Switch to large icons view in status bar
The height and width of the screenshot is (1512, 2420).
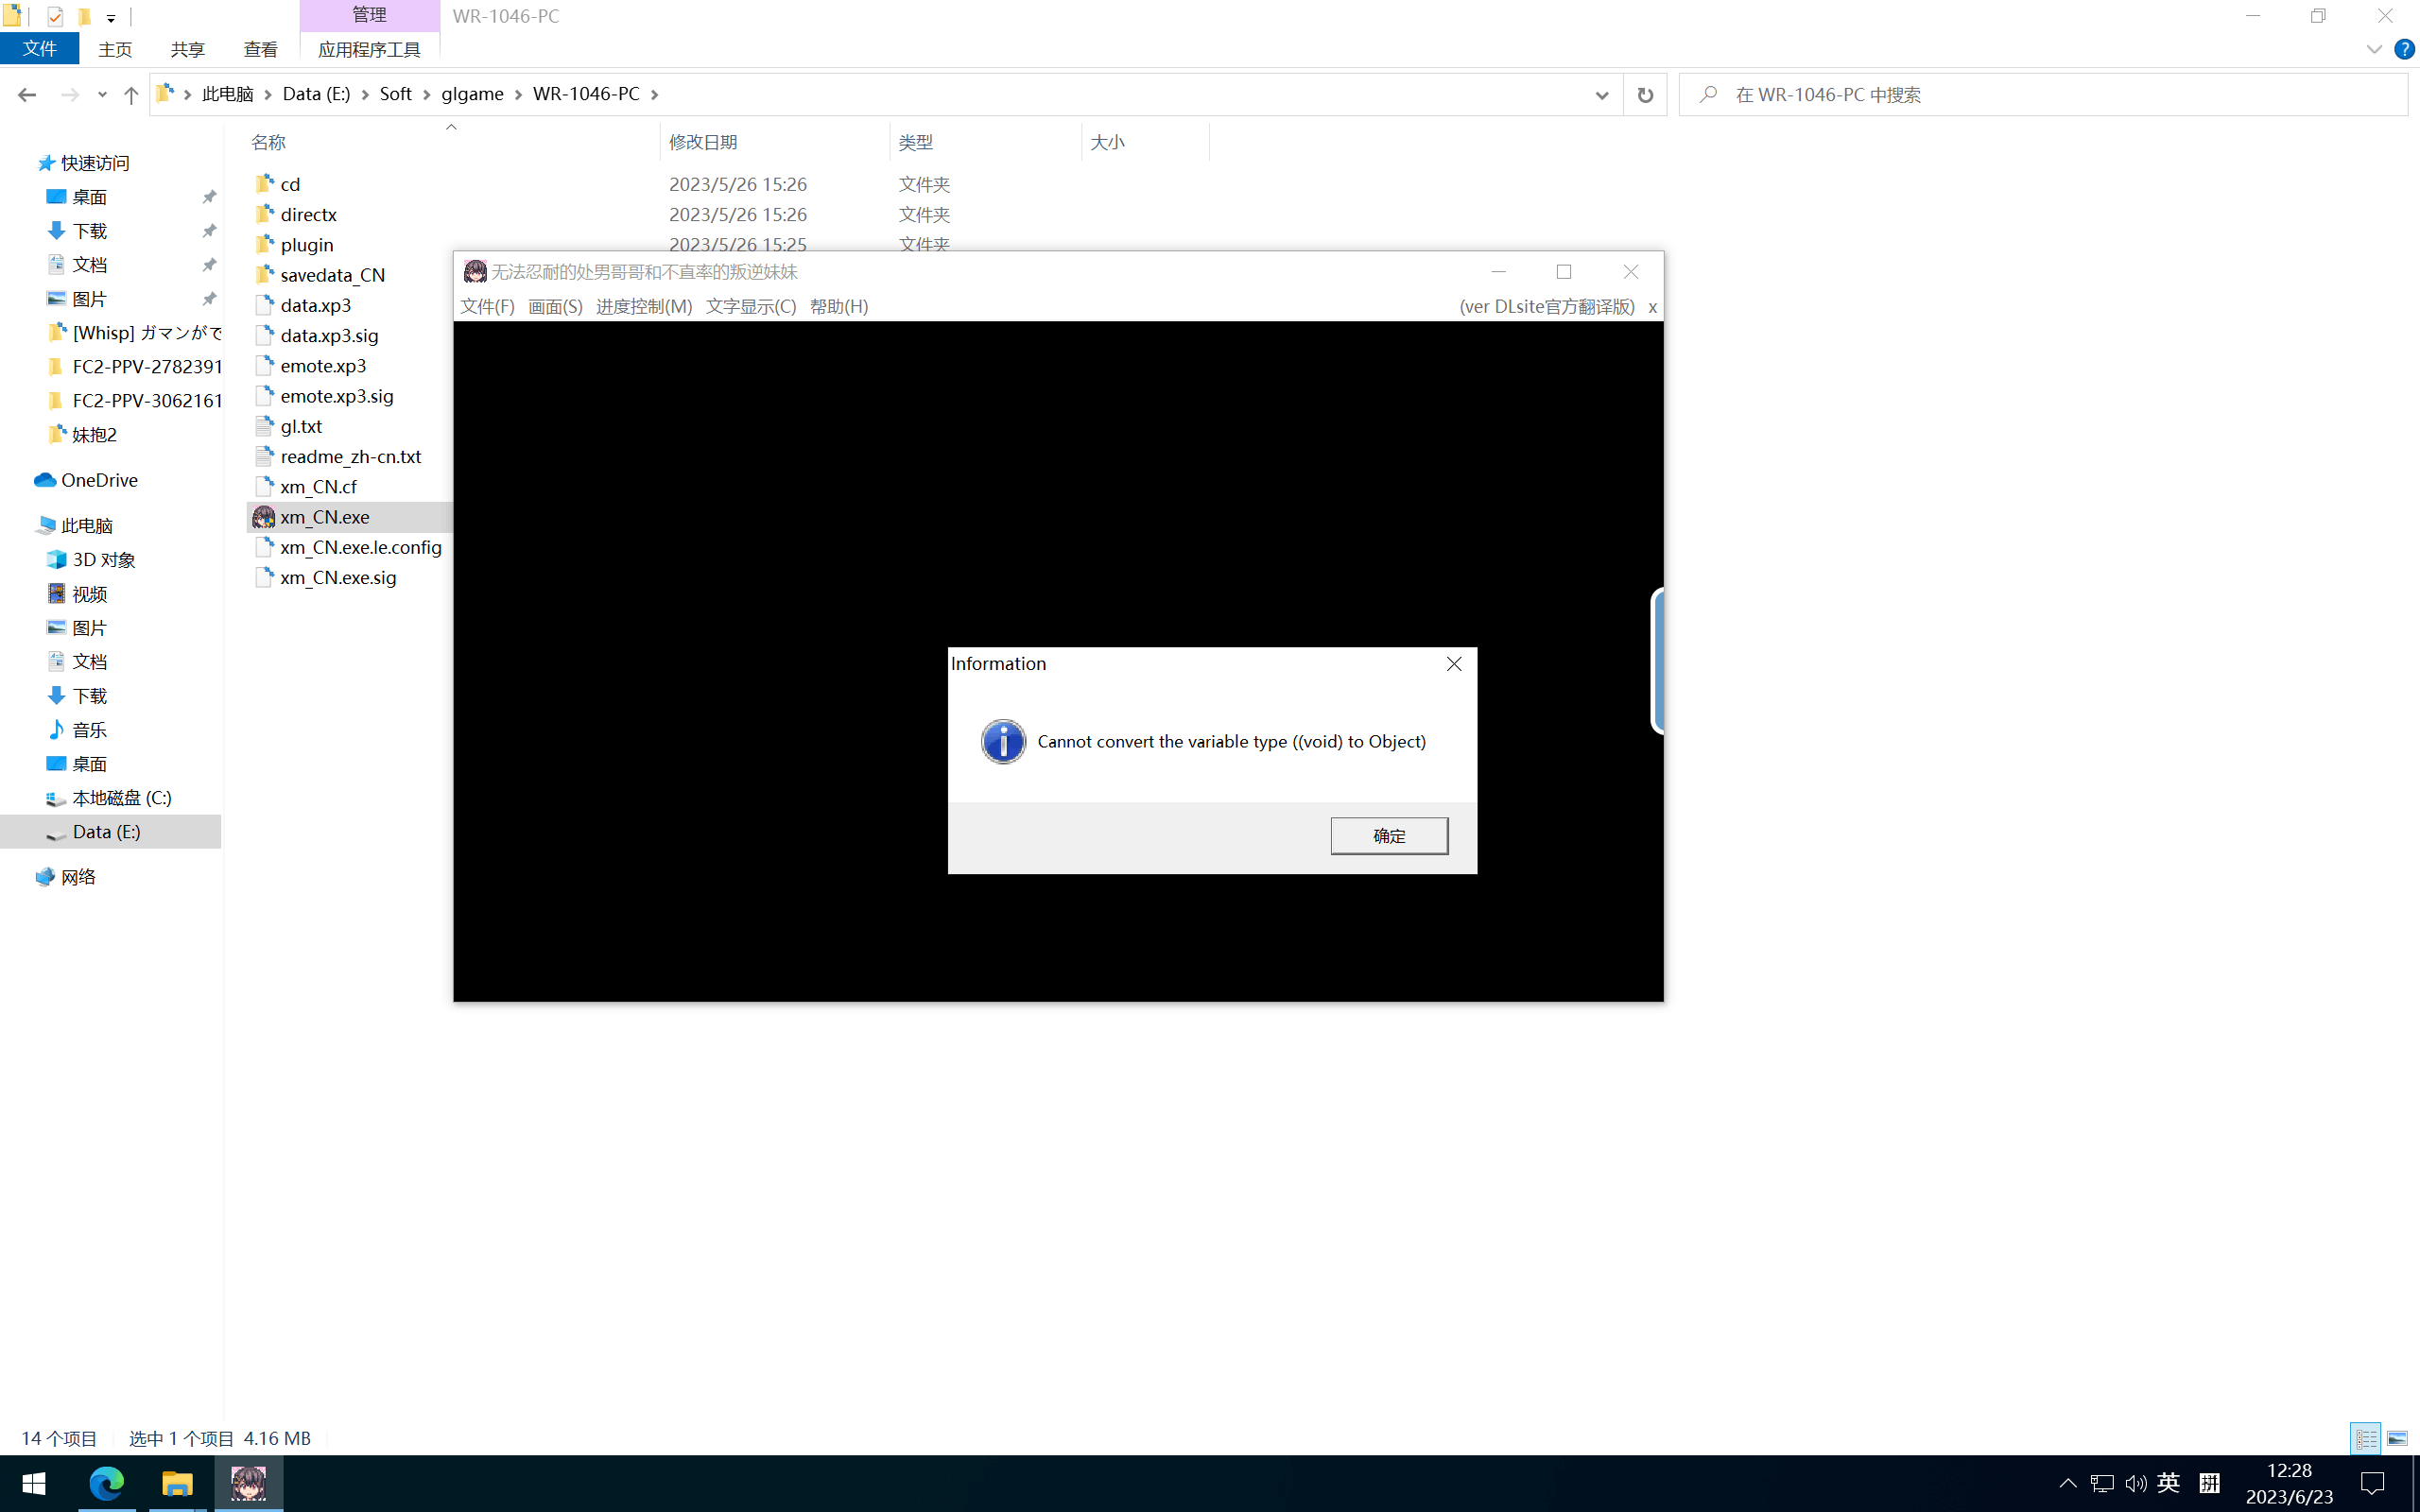pos(2397,1438)
